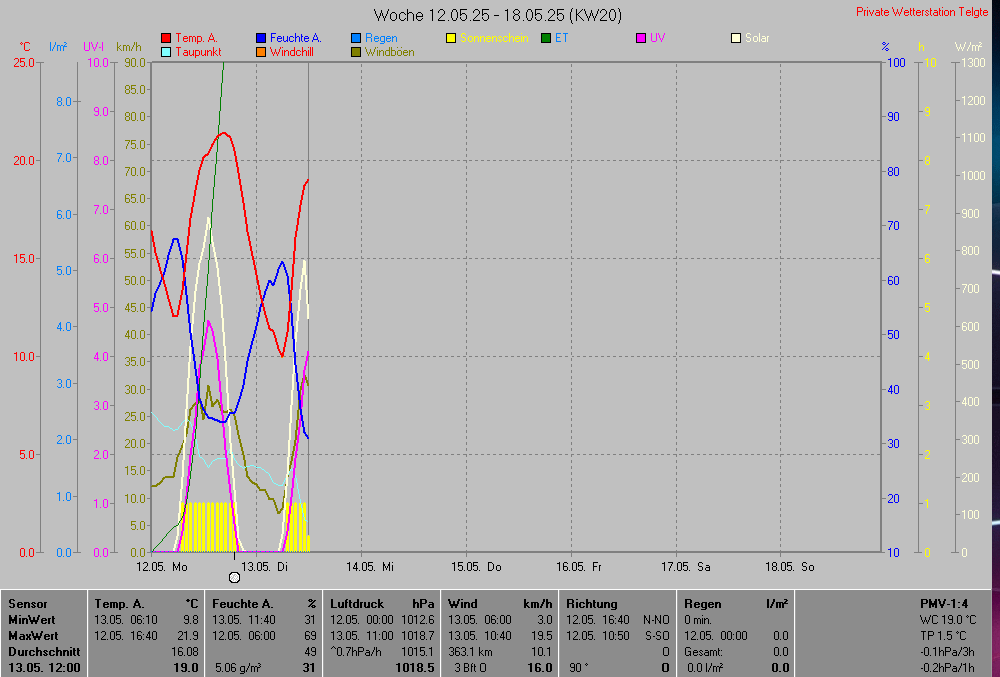The image size is (1000, 677).
Task: Click the '-0.2hPa/1h' pressure tendency
Action: [947, 668]
